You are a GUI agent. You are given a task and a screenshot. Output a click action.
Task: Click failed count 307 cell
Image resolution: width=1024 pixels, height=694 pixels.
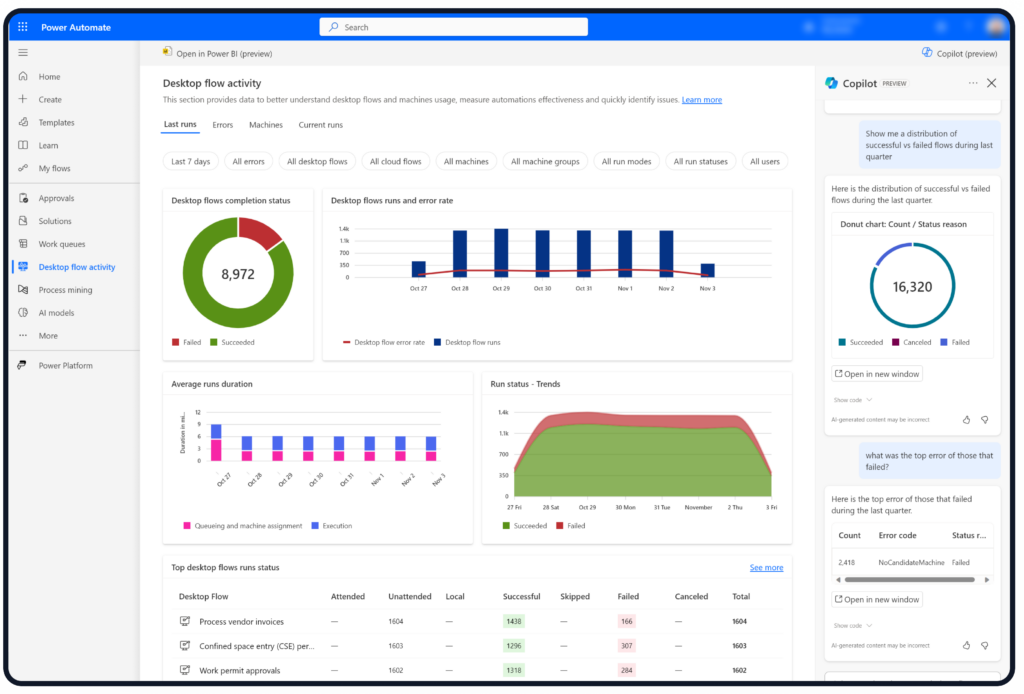[626, 645]
